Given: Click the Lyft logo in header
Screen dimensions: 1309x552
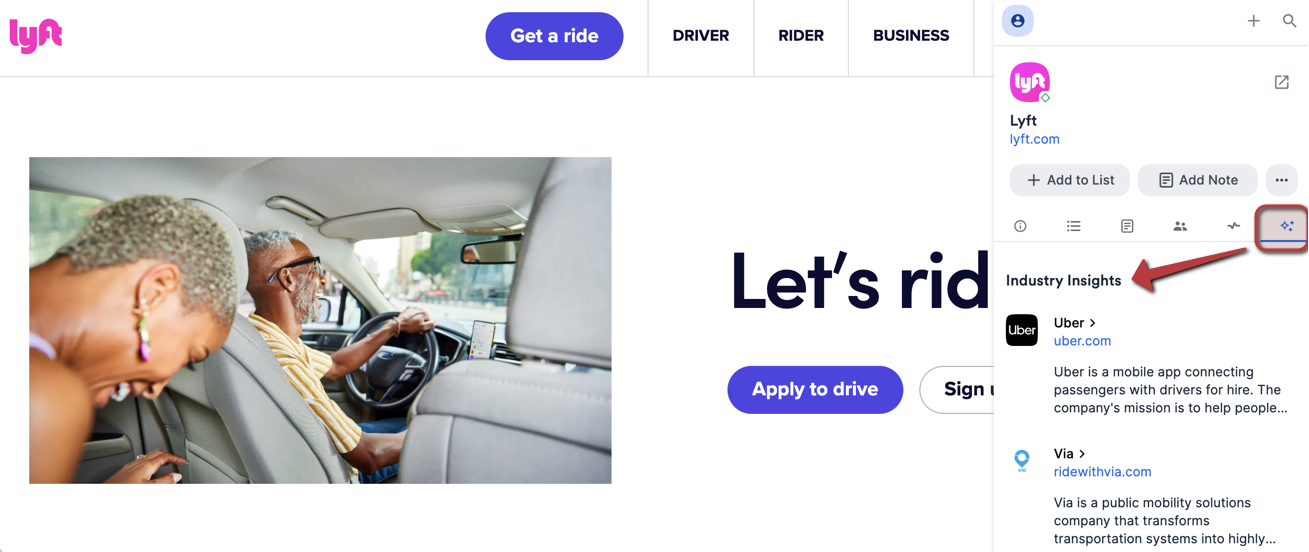Looking at the screenshot, I should click(x=36, y=36).
